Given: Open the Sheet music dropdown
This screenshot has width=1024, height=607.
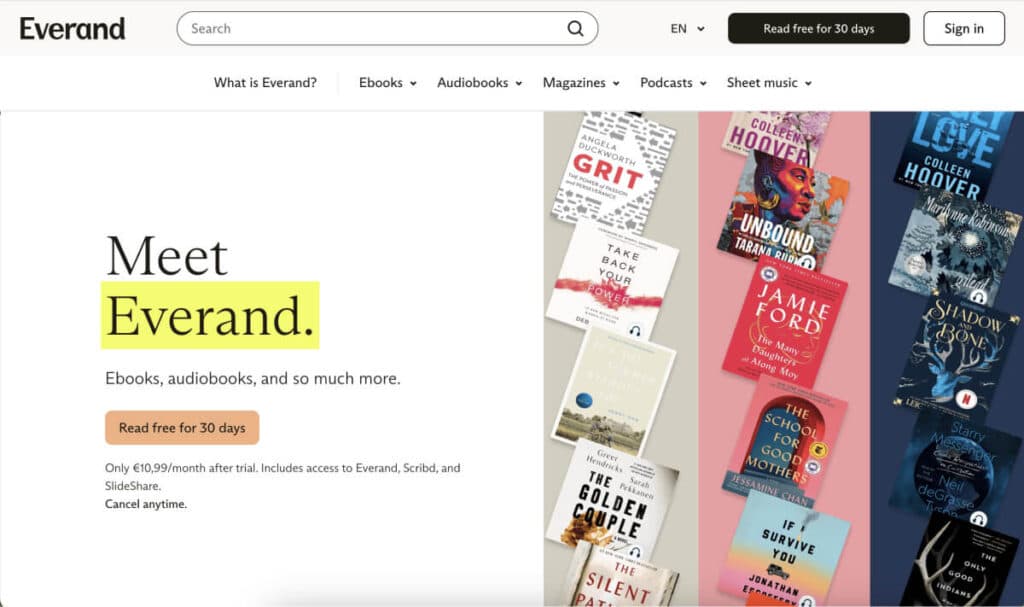Looking at the screenshot, I should [x=762, y=83].
